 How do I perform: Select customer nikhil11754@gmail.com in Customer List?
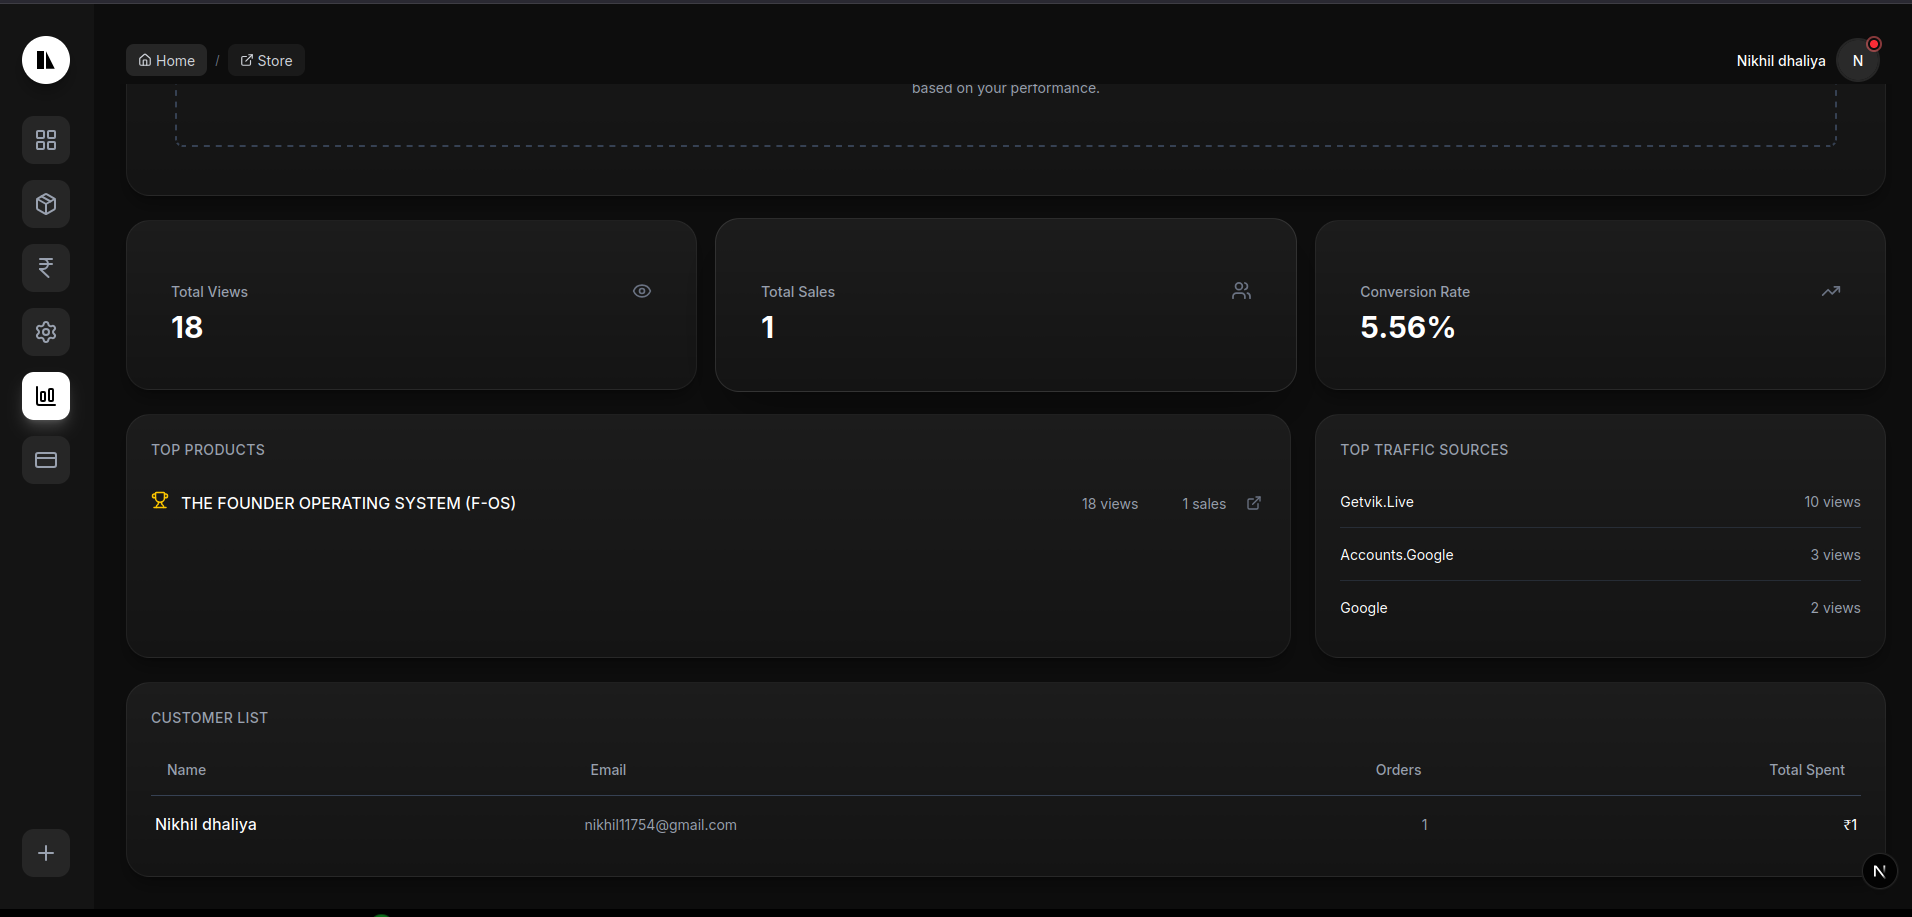tap(660, 824)
